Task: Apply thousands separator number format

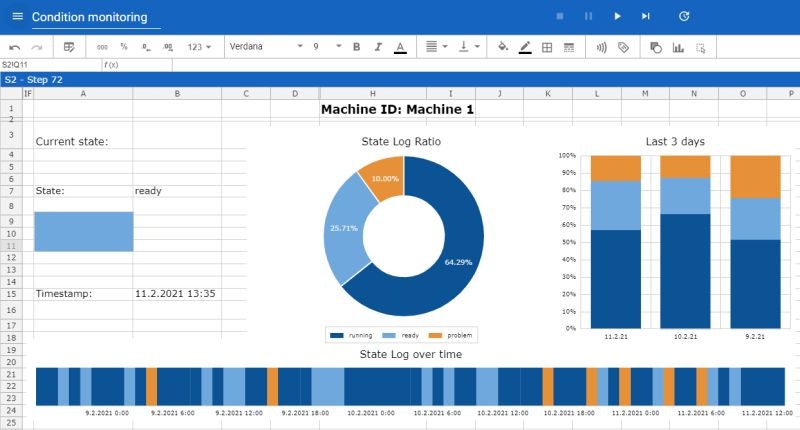Action: point(102,47)
